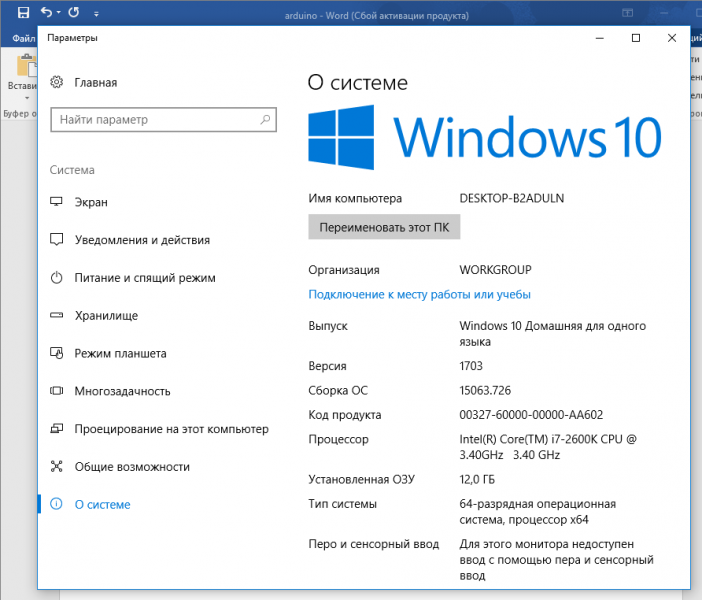Click the Save icon in Word title bar
The width and height of the screenshot is (702, 600).
point(23,12)
